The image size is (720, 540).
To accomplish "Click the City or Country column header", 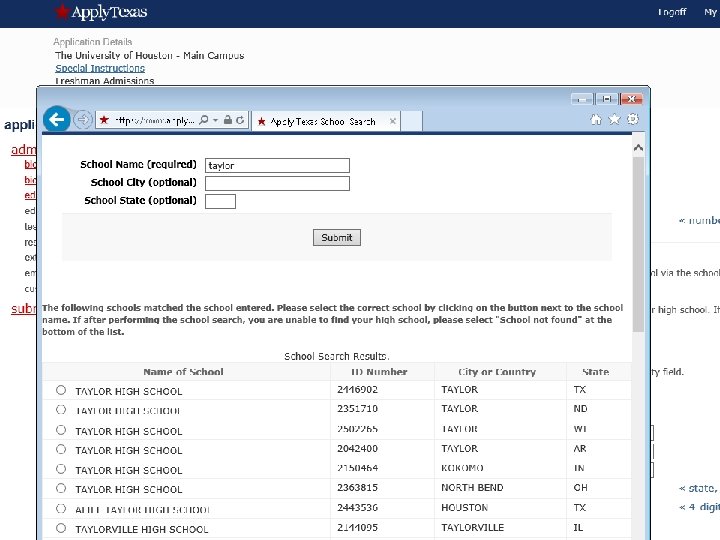I will [x=497, y=371].
